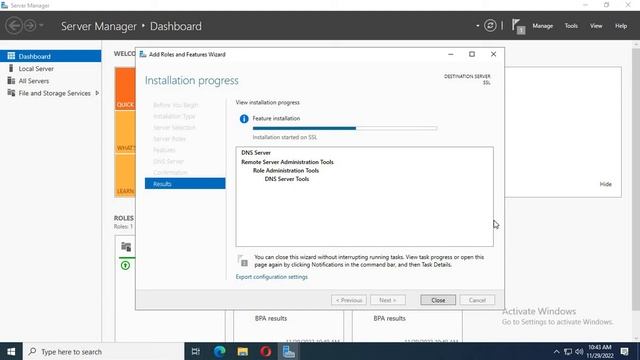Image resolution: width=640 pixels, height=360 pixels.
Task: Click the Server Manager forward arrow
Action: point(30,26)
